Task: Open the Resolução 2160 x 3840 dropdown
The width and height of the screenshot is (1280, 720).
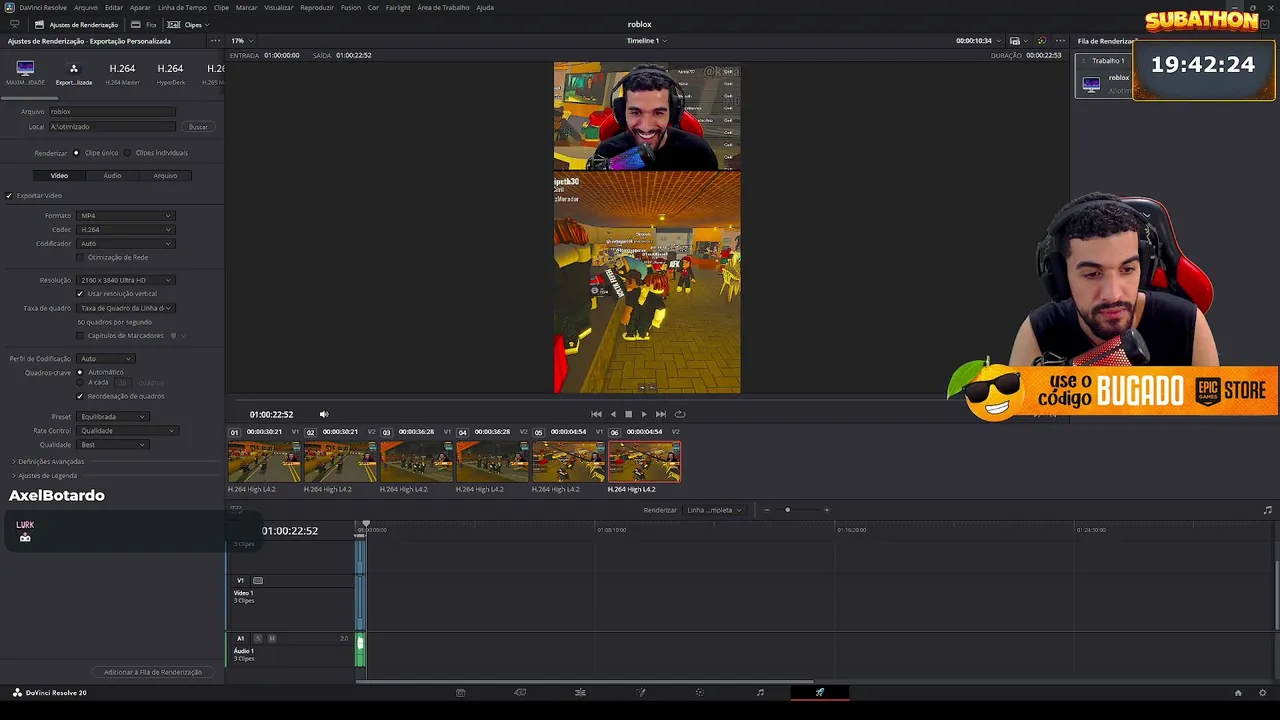Action: [126, 280]
